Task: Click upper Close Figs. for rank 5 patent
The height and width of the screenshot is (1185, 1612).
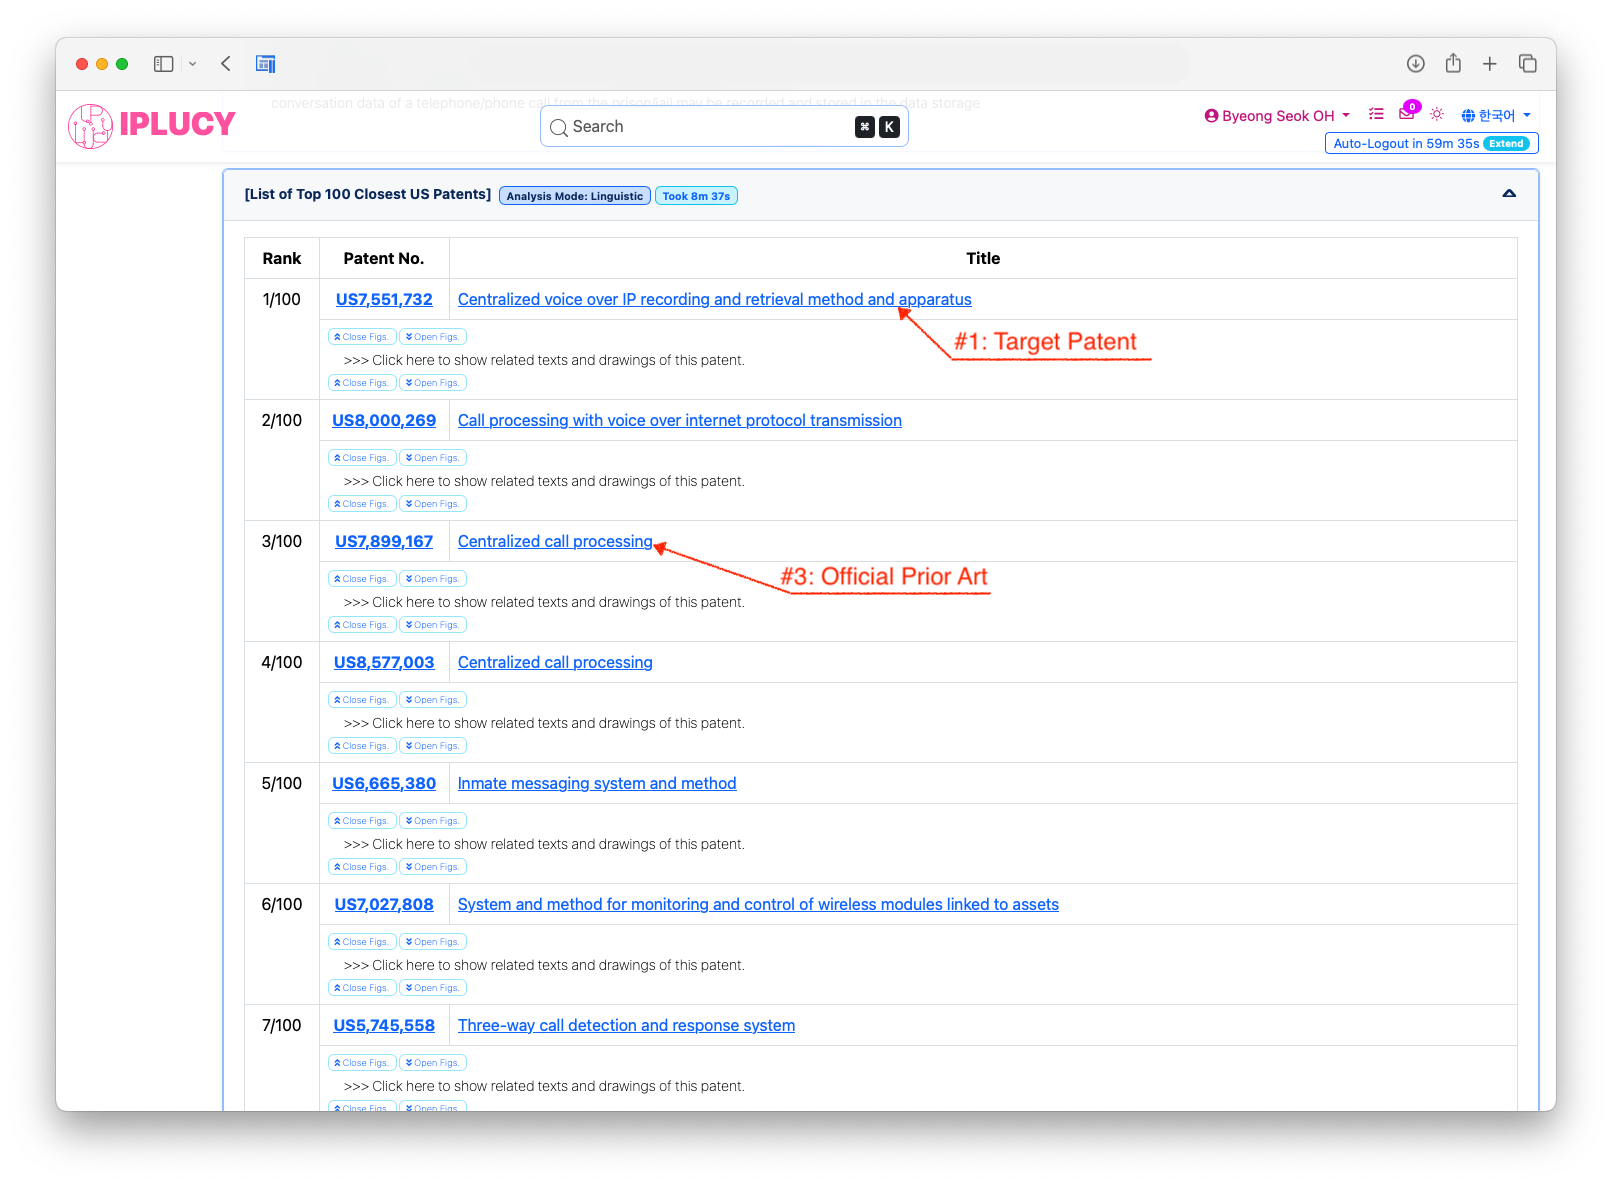Action: (x=362, y=821)
